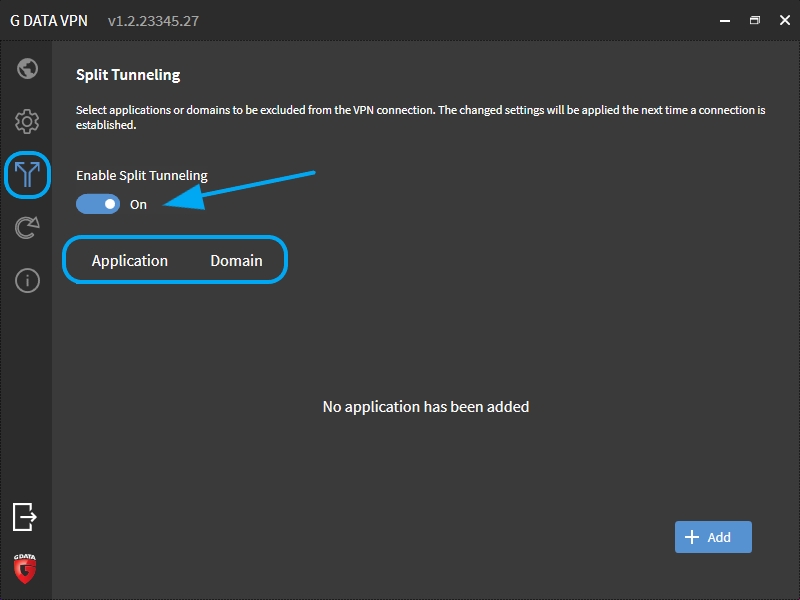Viewport: 800px width, 600px height.
Task: Click the G DATA shield logo
Action: 24,568
